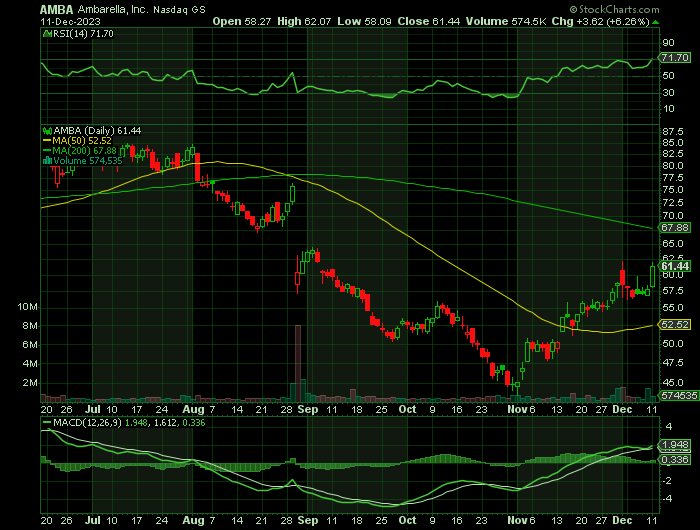Click the 6M volume axis label

coord(30,345)
